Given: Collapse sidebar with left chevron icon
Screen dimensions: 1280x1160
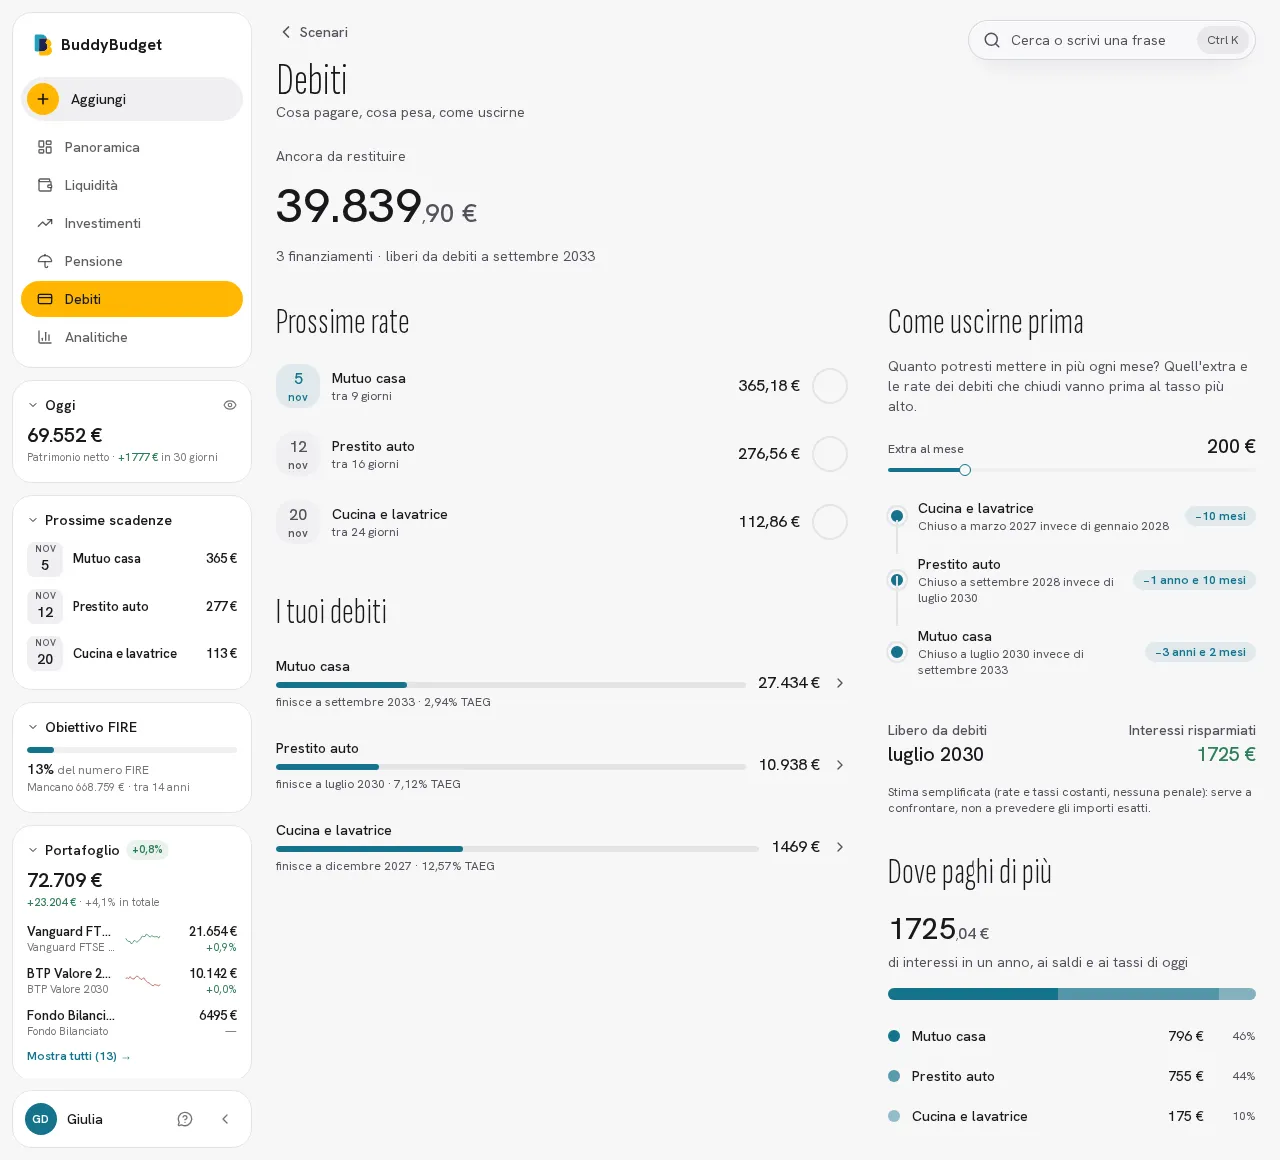Looking at the screenshot, I should pos(225,1119).
